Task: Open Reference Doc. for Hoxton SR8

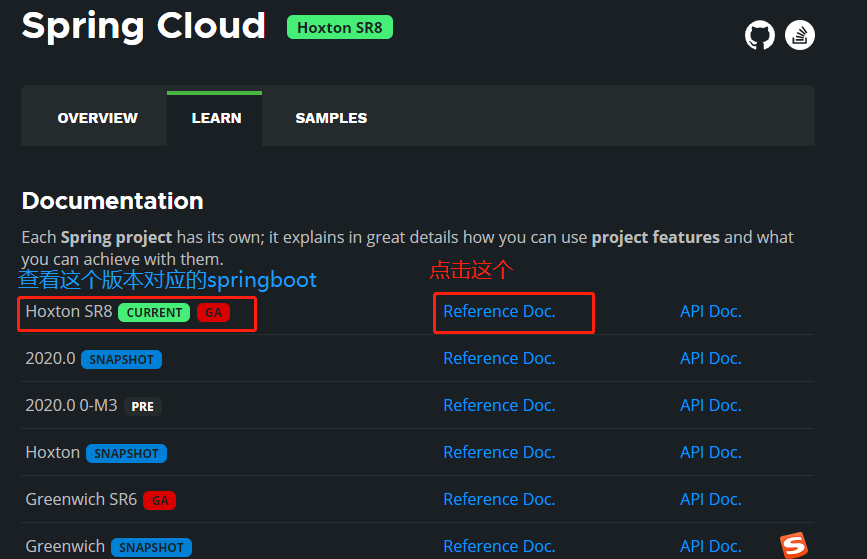Action: pos(499,311)
